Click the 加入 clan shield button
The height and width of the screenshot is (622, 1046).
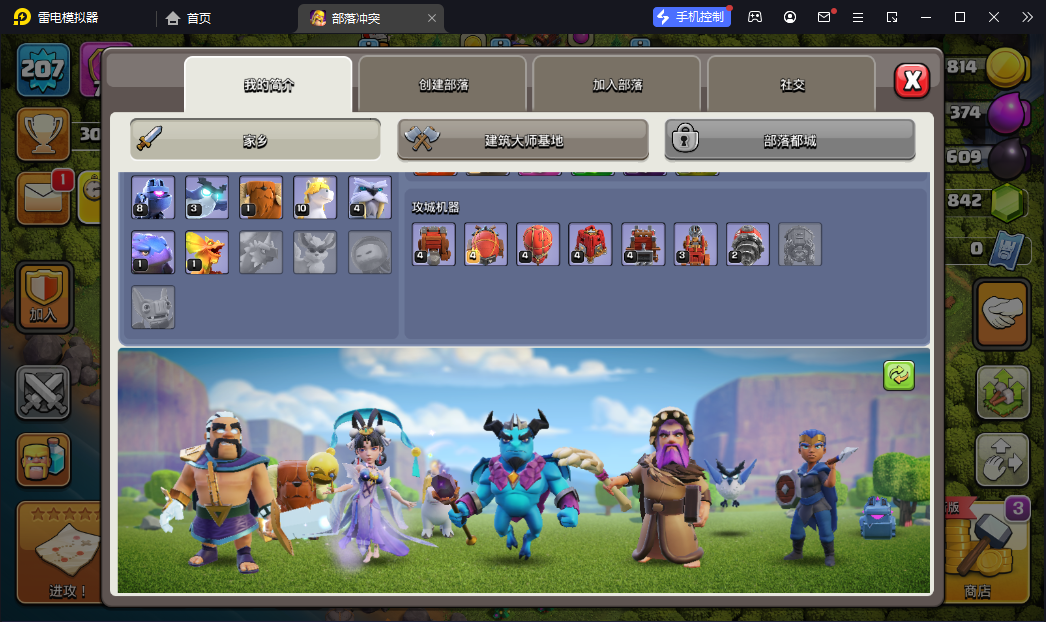(43, 297)
